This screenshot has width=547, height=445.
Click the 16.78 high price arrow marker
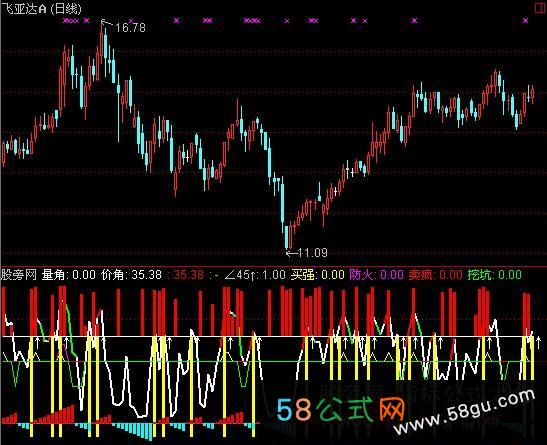[123, 27]
